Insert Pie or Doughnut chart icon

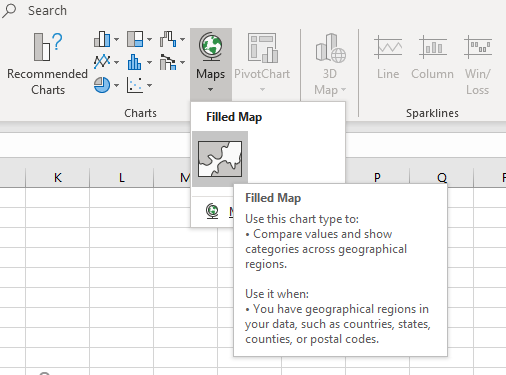pos(102,85)
